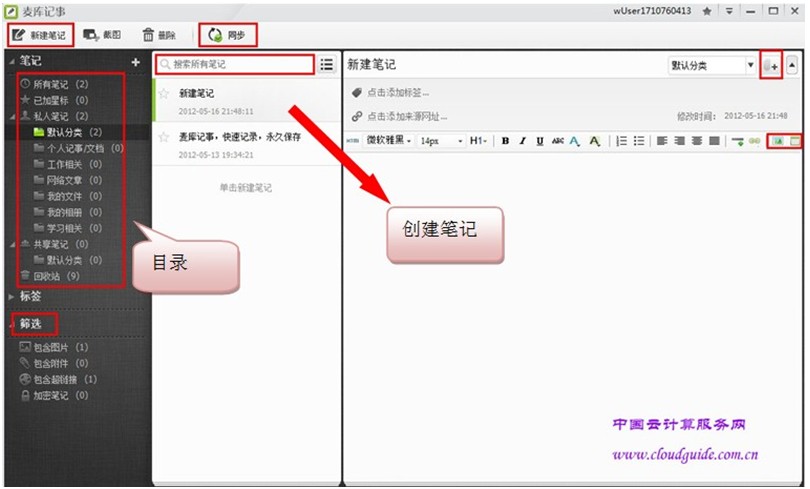This screenshot has width=810, height=489.
Task: Insert an image into the note
Action: (778, 141)
